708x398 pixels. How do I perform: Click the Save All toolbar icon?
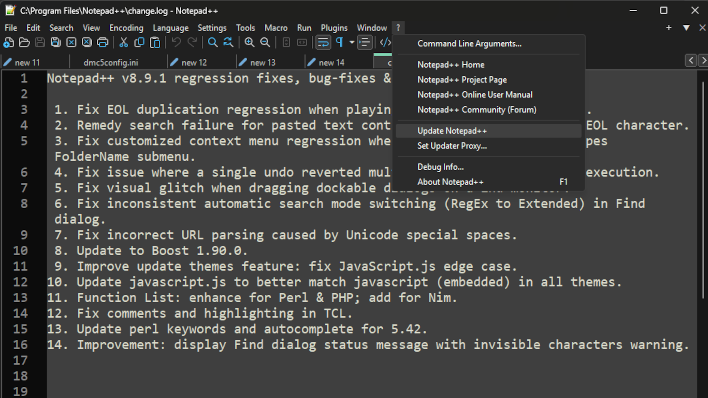tap(56, 42)
